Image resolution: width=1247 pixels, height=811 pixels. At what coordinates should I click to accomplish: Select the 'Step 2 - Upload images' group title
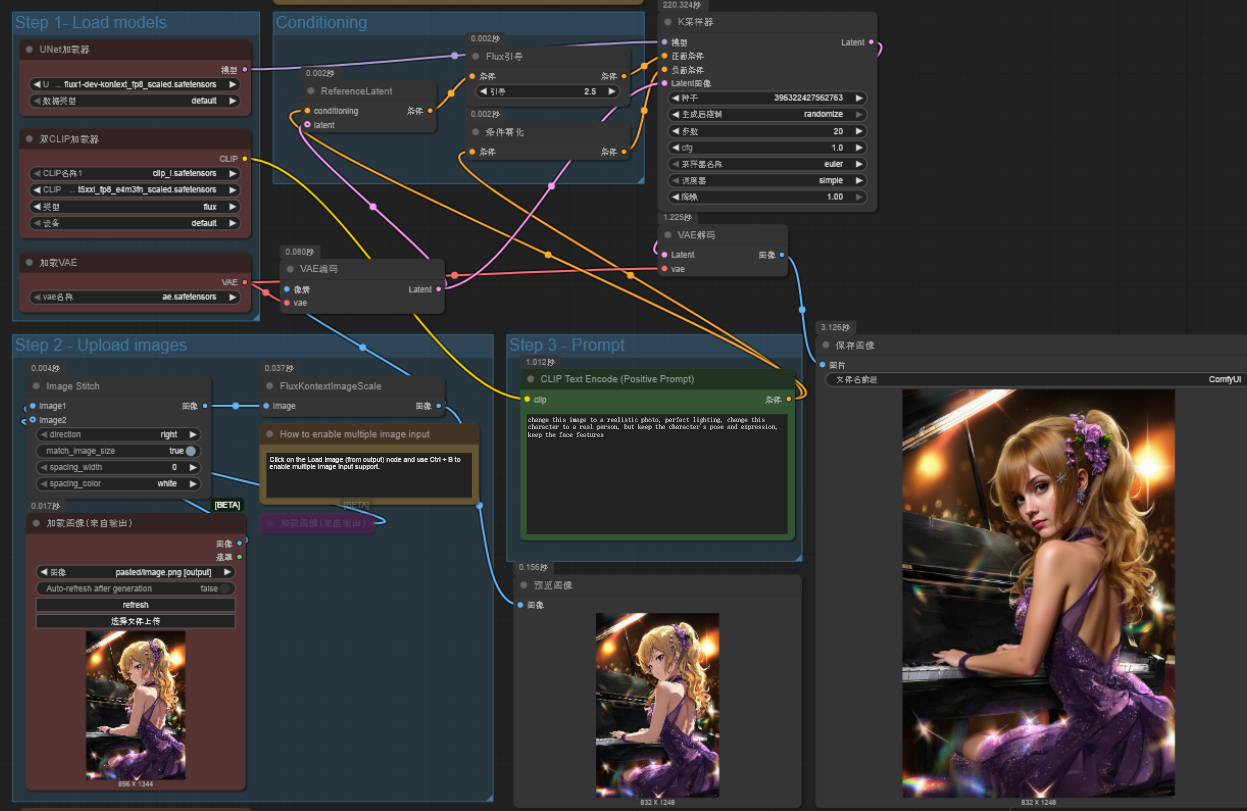pos(101,345)
